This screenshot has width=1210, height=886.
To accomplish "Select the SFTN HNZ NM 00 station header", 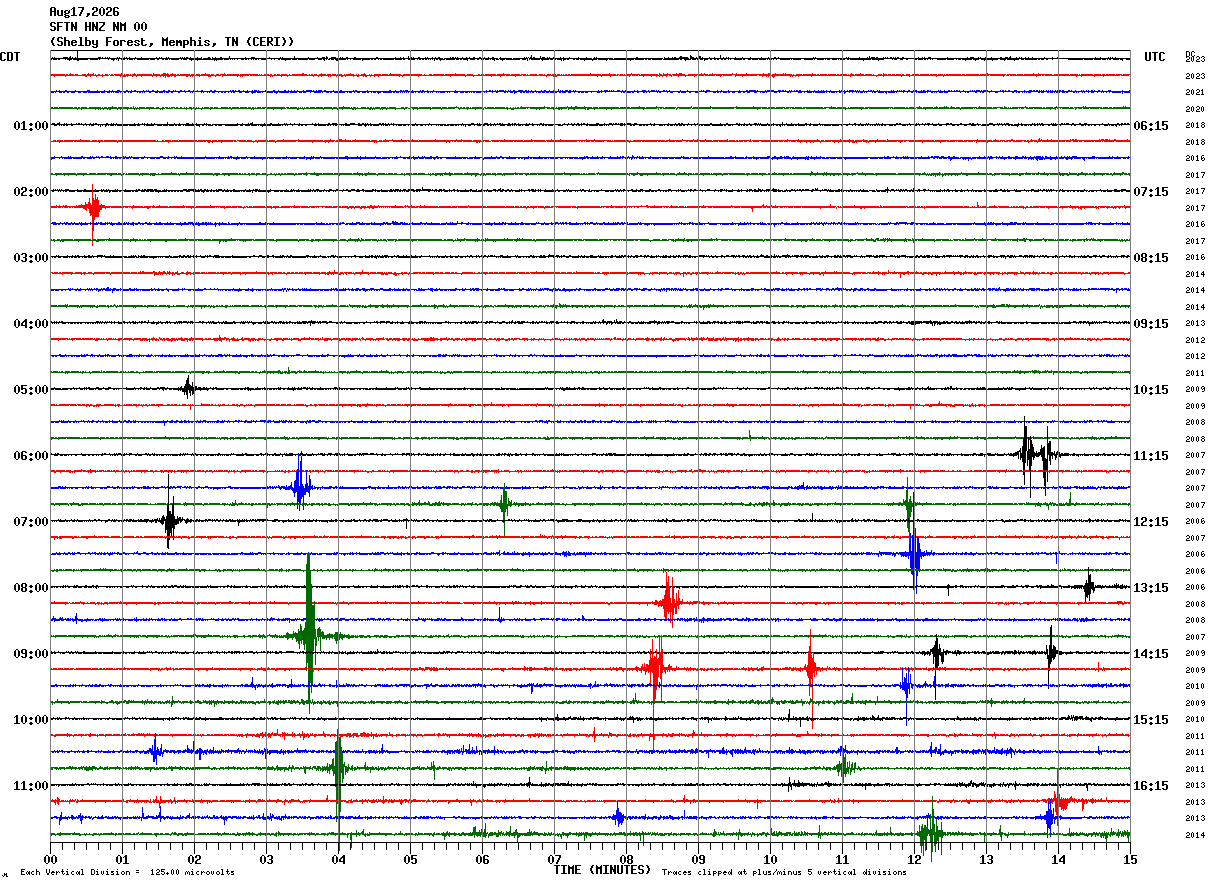I will [98, 27].
